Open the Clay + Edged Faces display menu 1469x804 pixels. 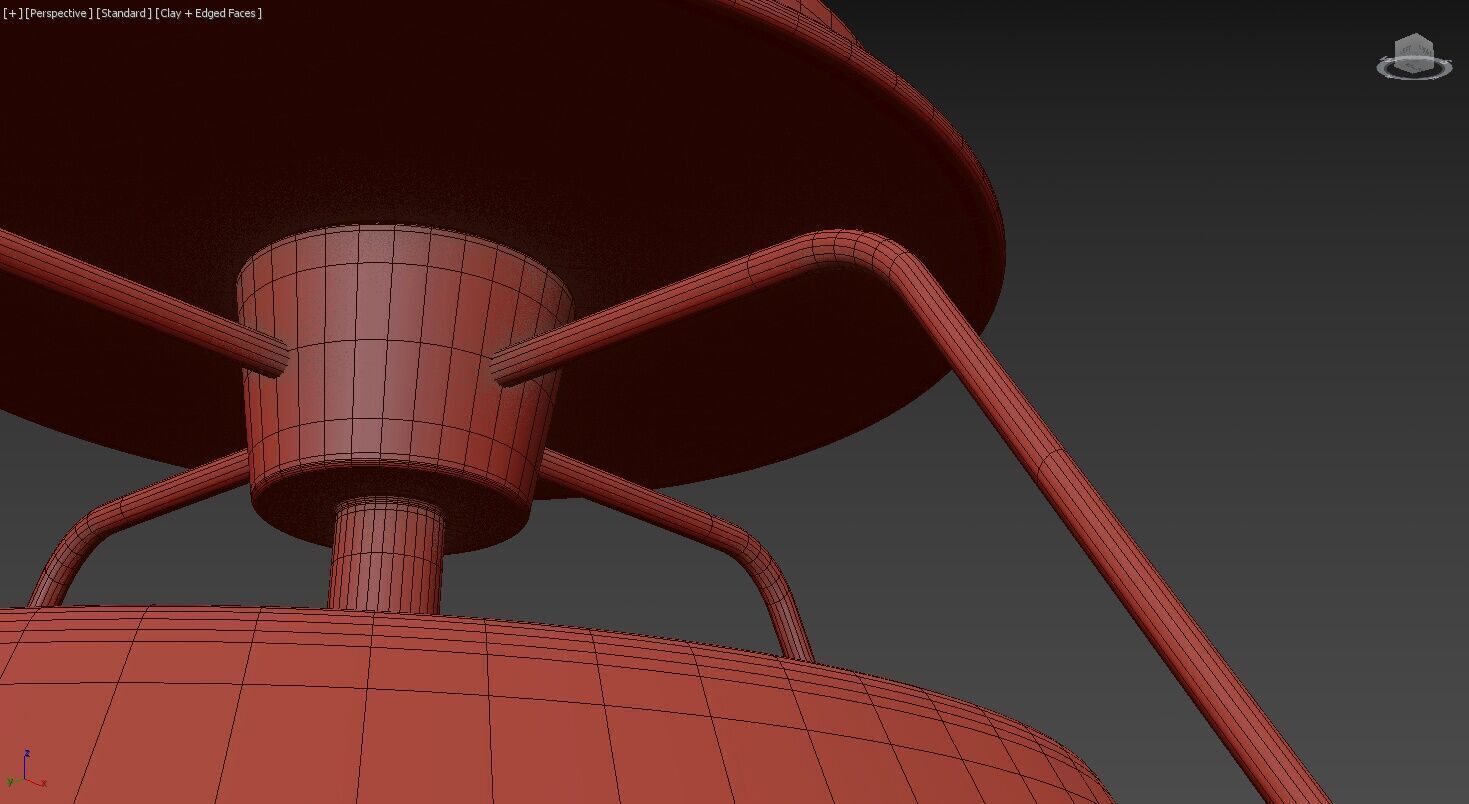[209, 13]
